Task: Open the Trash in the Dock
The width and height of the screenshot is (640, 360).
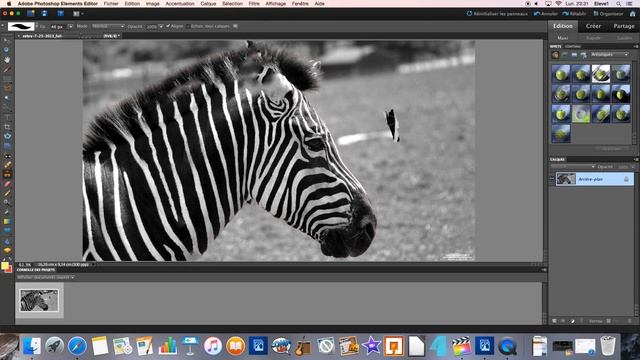Action: [608, 346]
